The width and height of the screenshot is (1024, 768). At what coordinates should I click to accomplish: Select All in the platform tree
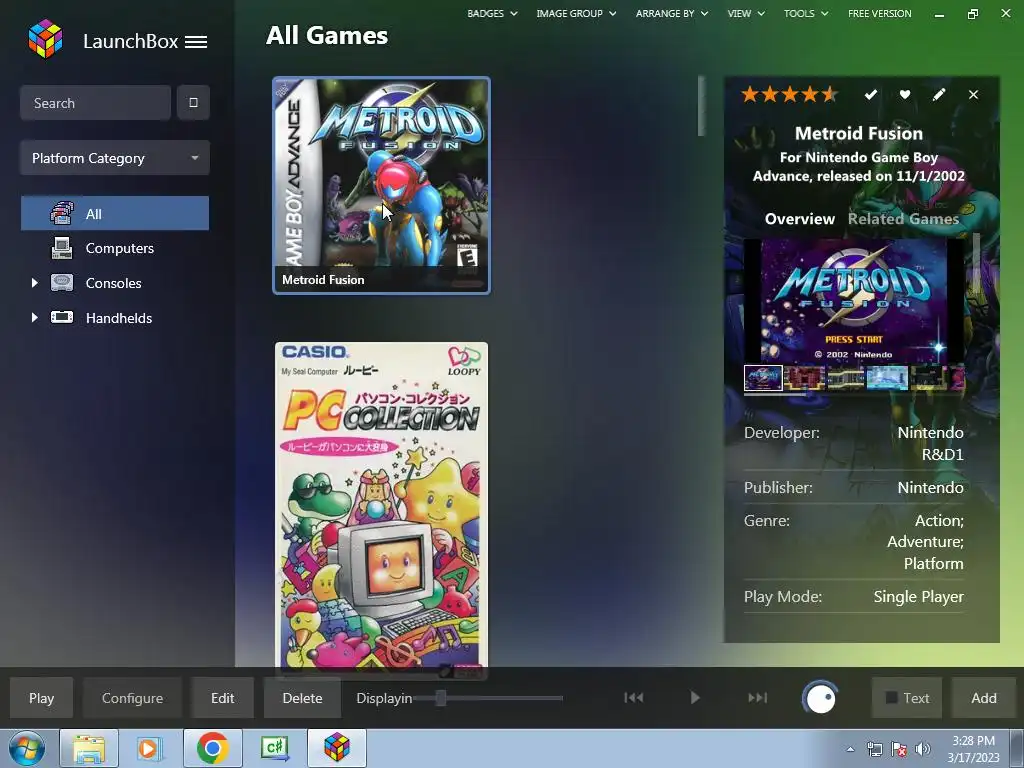click(x=115, y=214)
